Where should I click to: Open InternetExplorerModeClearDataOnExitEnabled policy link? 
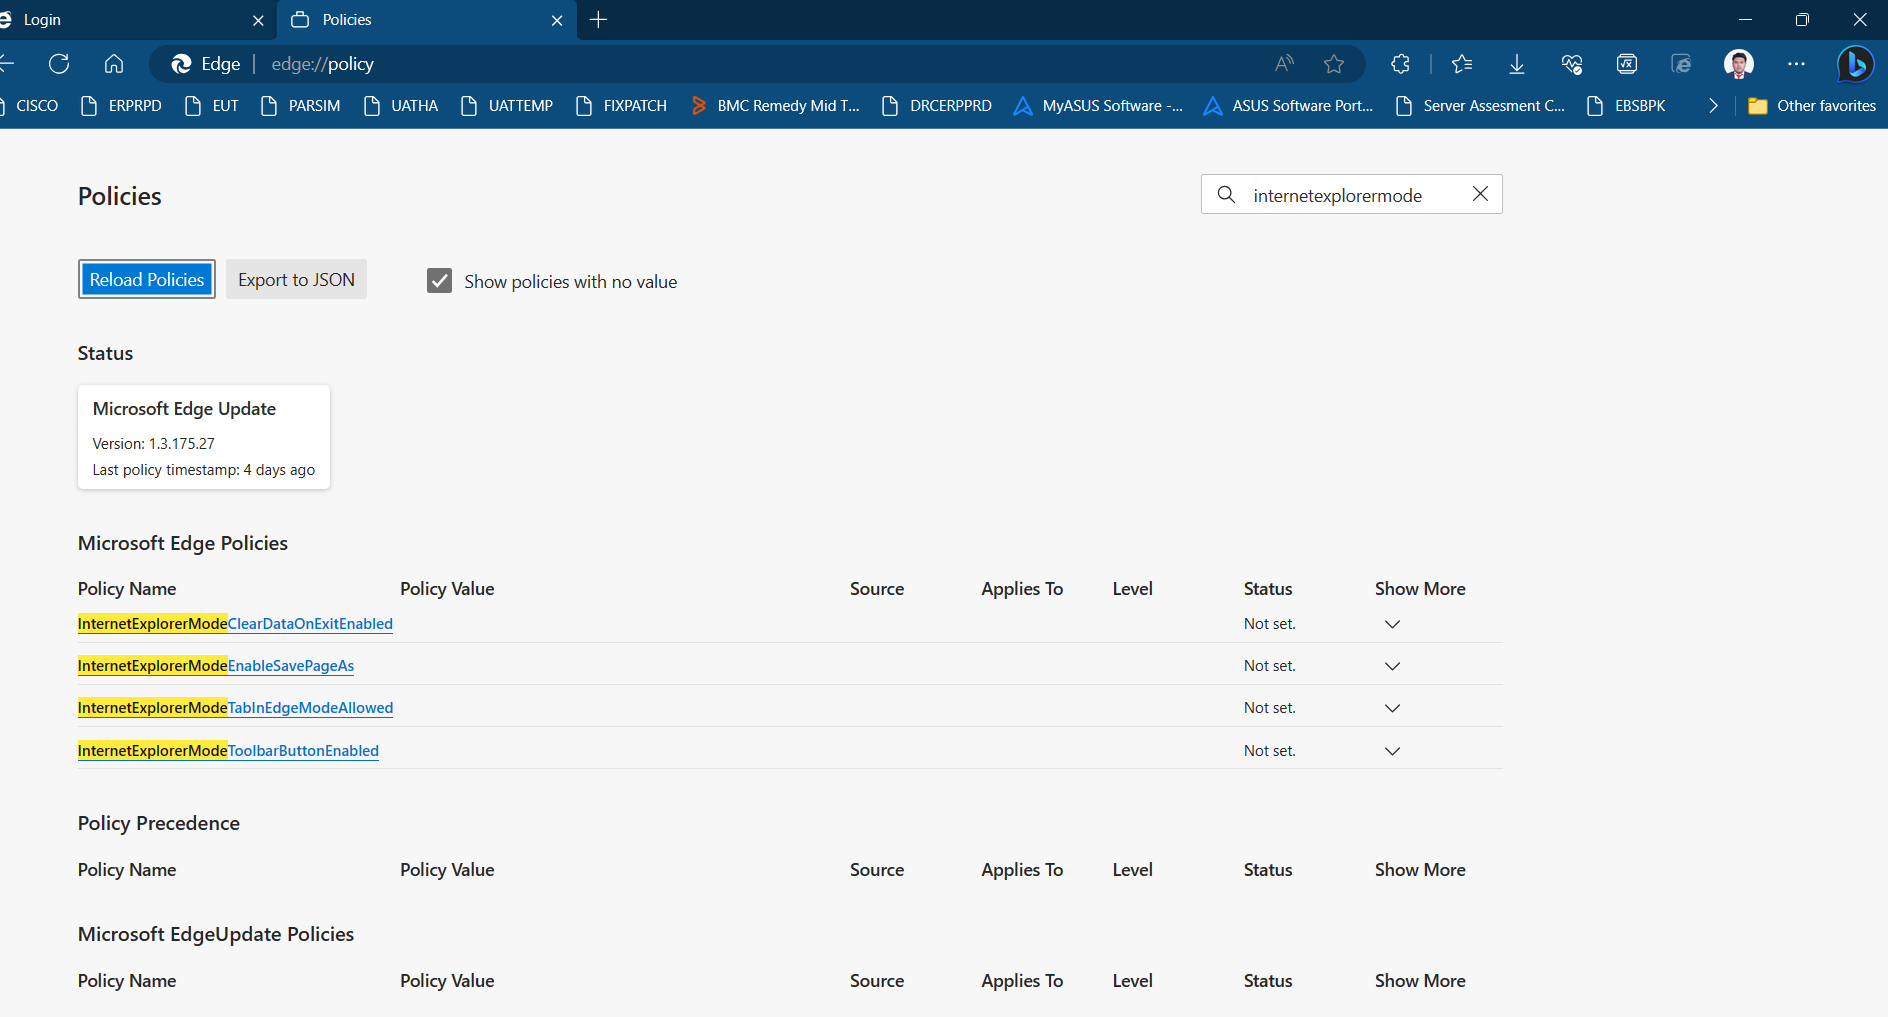(x=235, y=624)
